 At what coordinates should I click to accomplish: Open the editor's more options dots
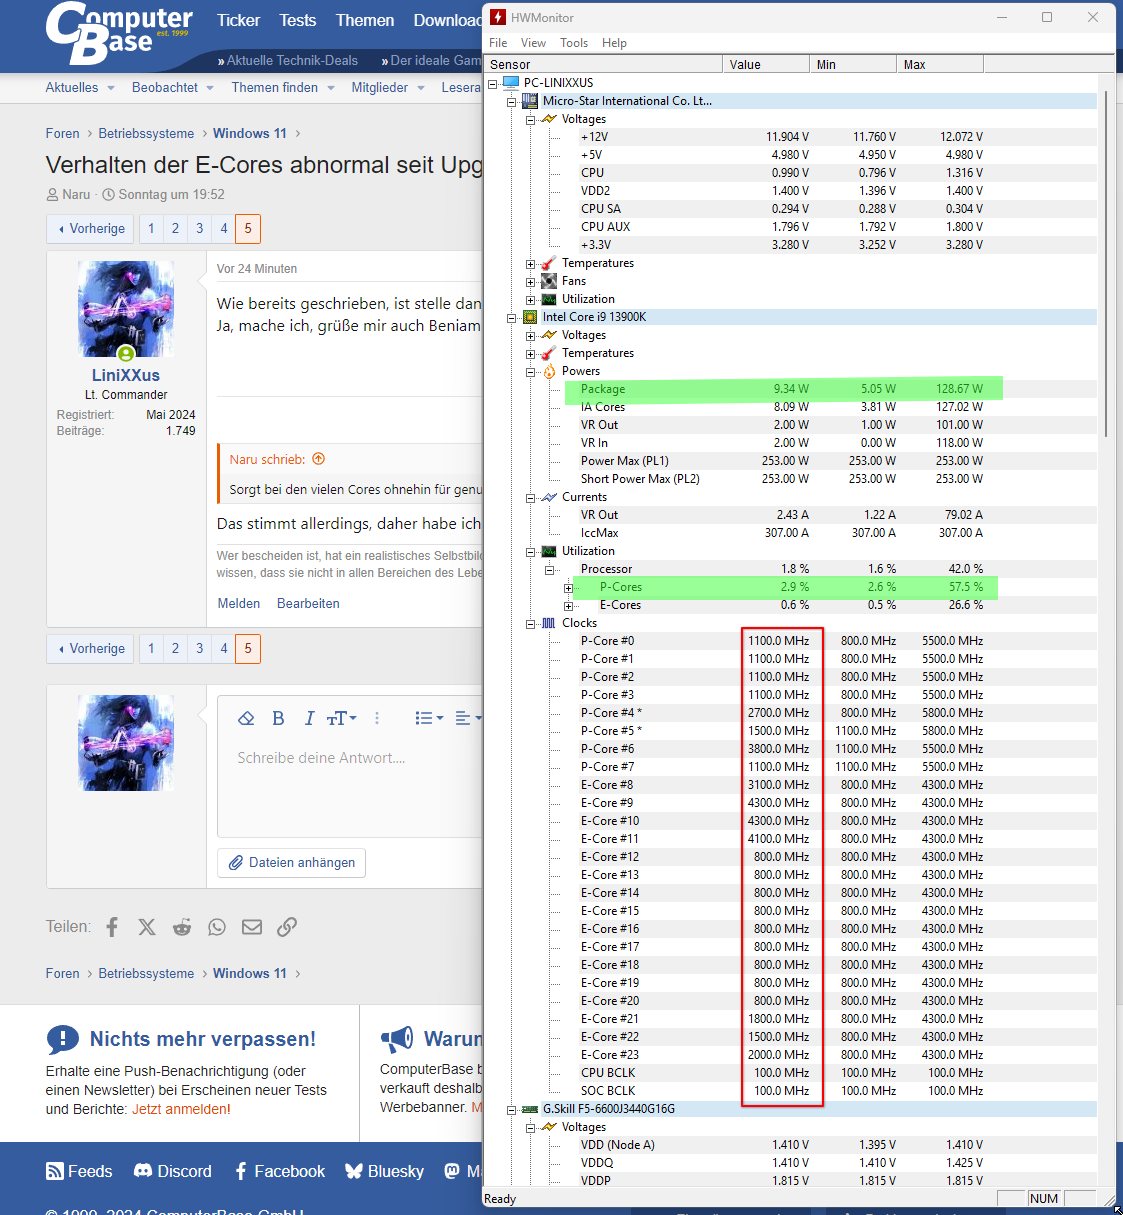pyautogui.click(x=377, y=718)
